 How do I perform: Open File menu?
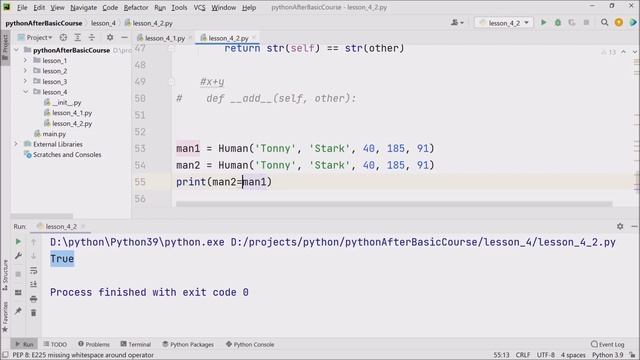(x=22, y=7)
